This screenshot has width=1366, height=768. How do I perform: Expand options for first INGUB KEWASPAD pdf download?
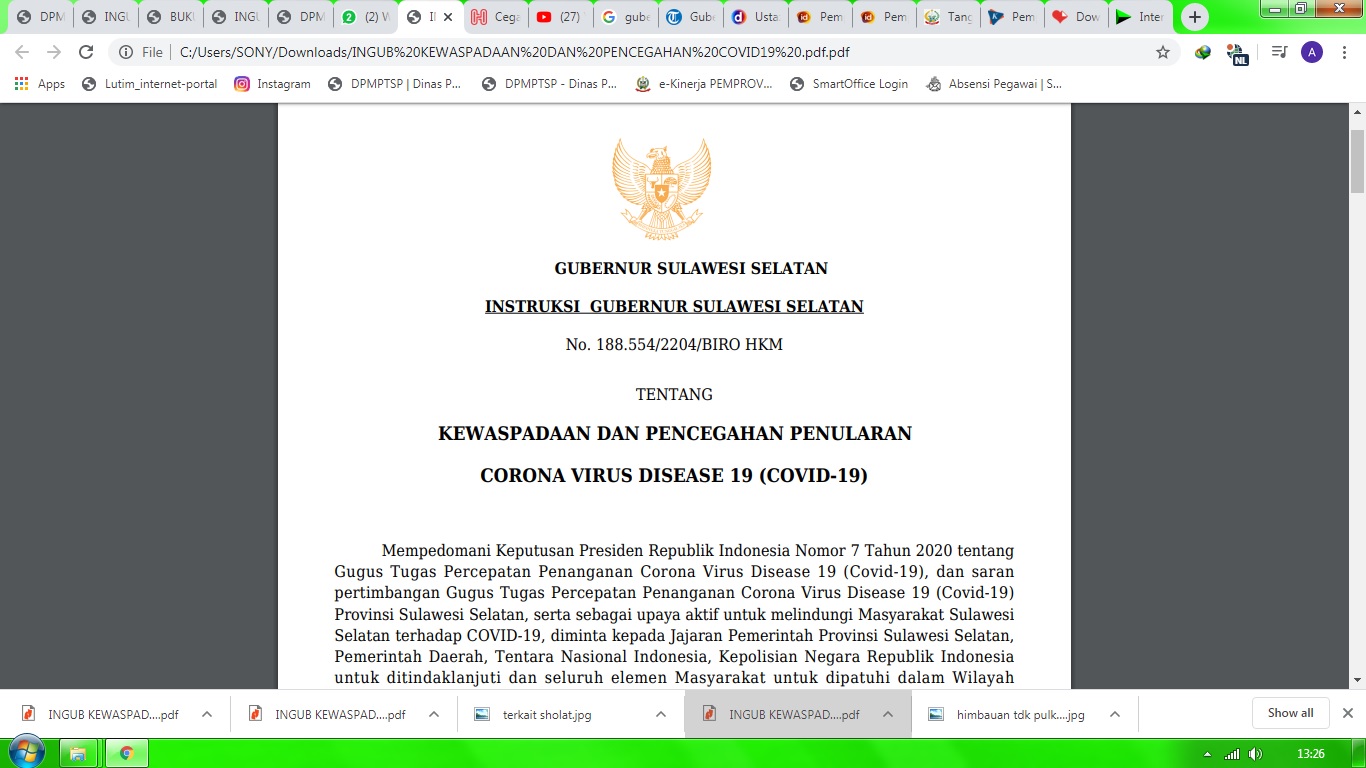(x=207, y=714)
